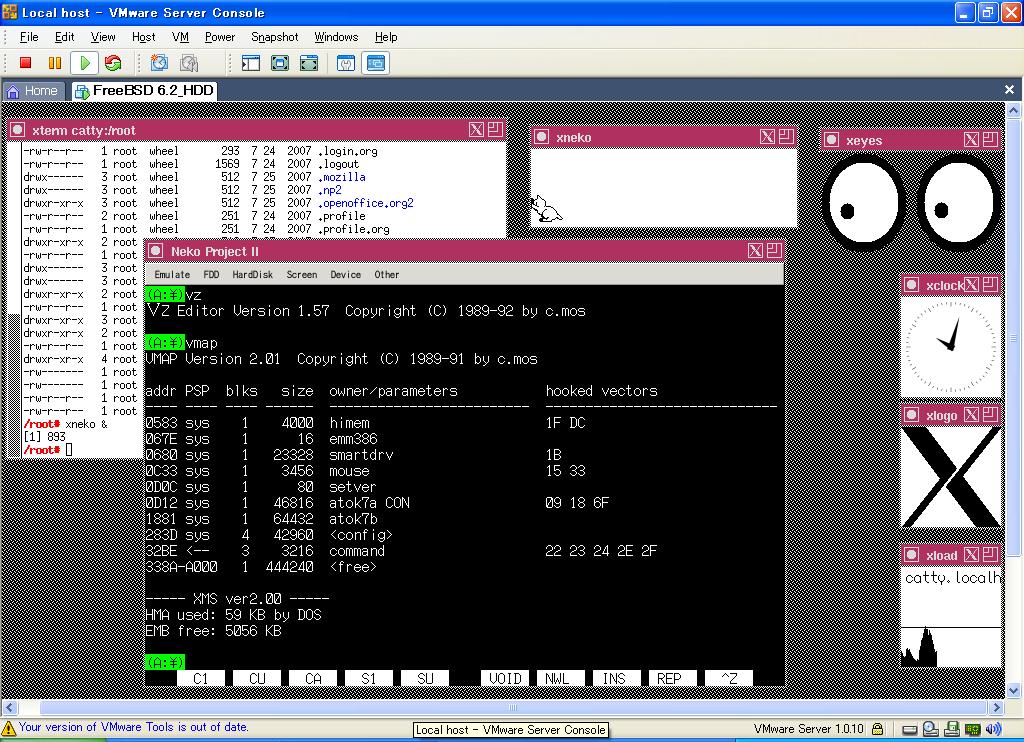Click the xclock window menu circle button
This screenshot has height=742, width=1024.
coord(912,285)
